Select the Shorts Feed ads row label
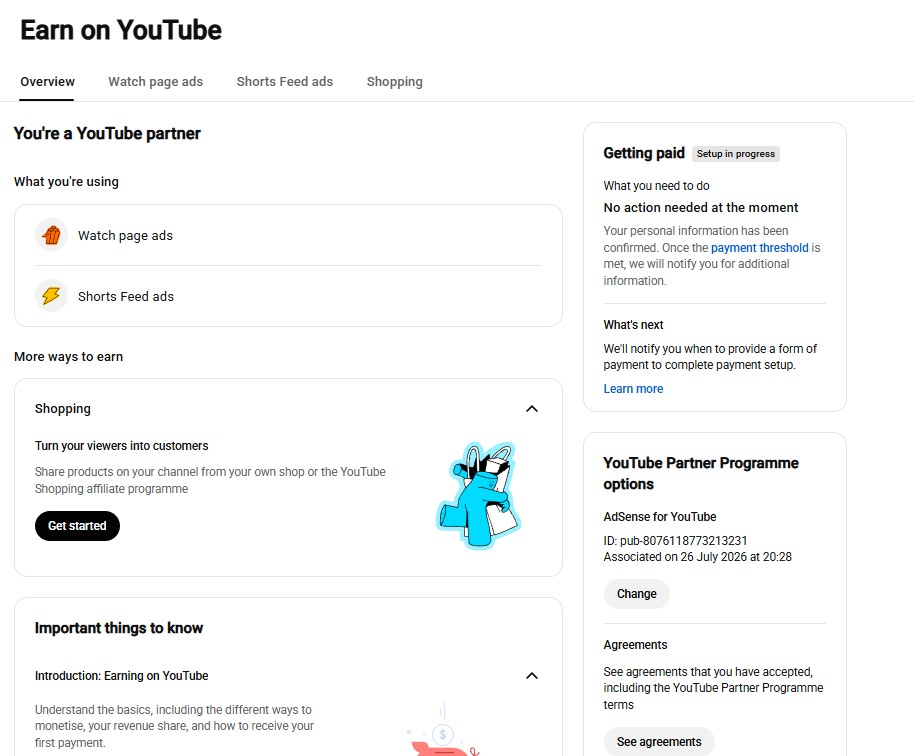 pos(126,296)
